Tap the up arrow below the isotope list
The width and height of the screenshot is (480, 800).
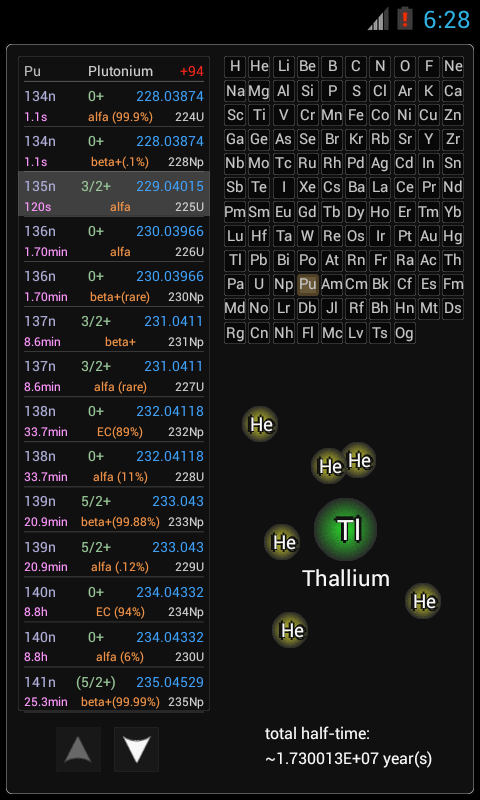pos(79,749)
